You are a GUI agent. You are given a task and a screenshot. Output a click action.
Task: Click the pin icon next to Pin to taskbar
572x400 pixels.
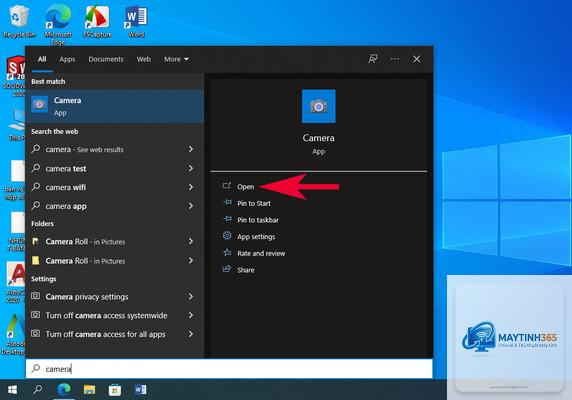(x=227, y=219)
